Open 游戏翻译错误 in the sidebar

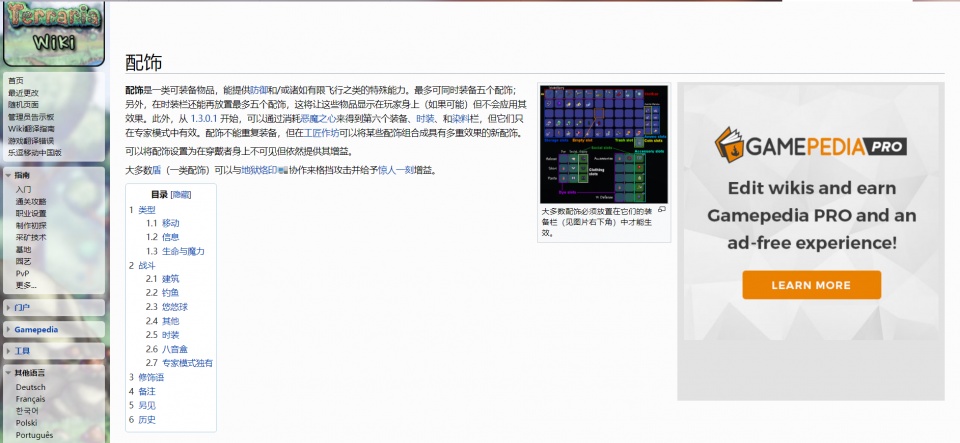[31, 141]
